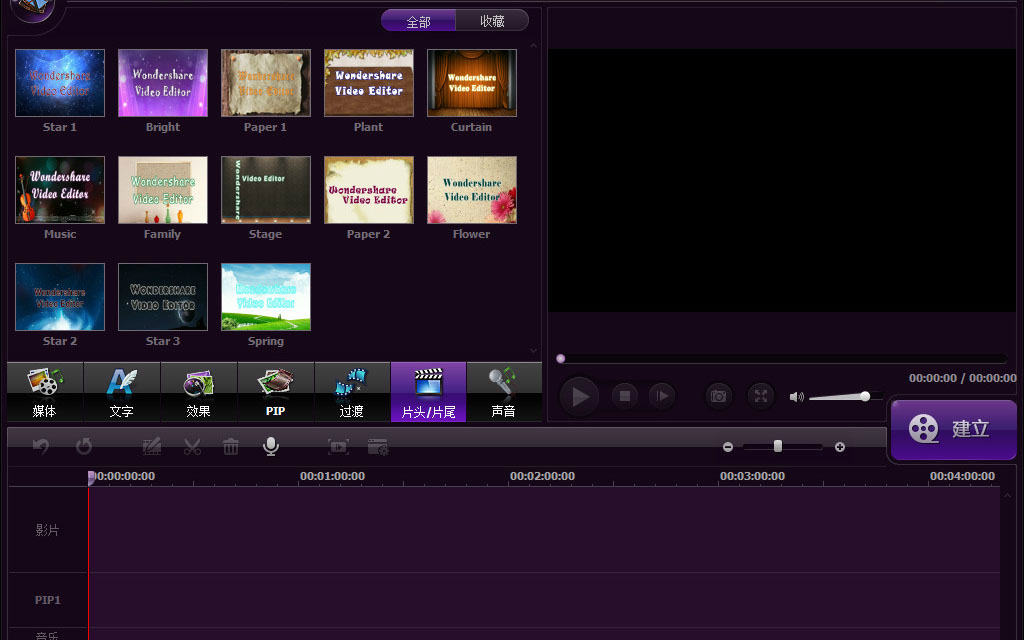Switch the preview to full screen
Screen dimensions: 1024x640
761,396
